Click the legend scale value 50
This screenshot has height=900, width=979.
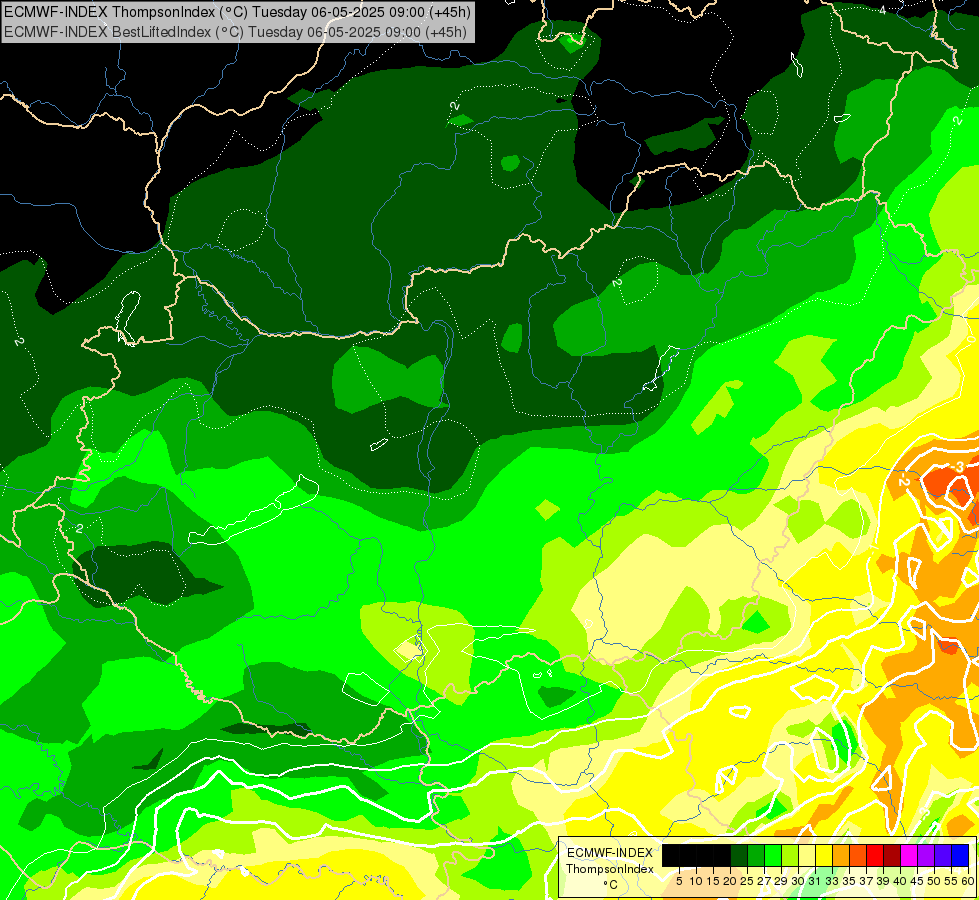click(x=935, y=881)
